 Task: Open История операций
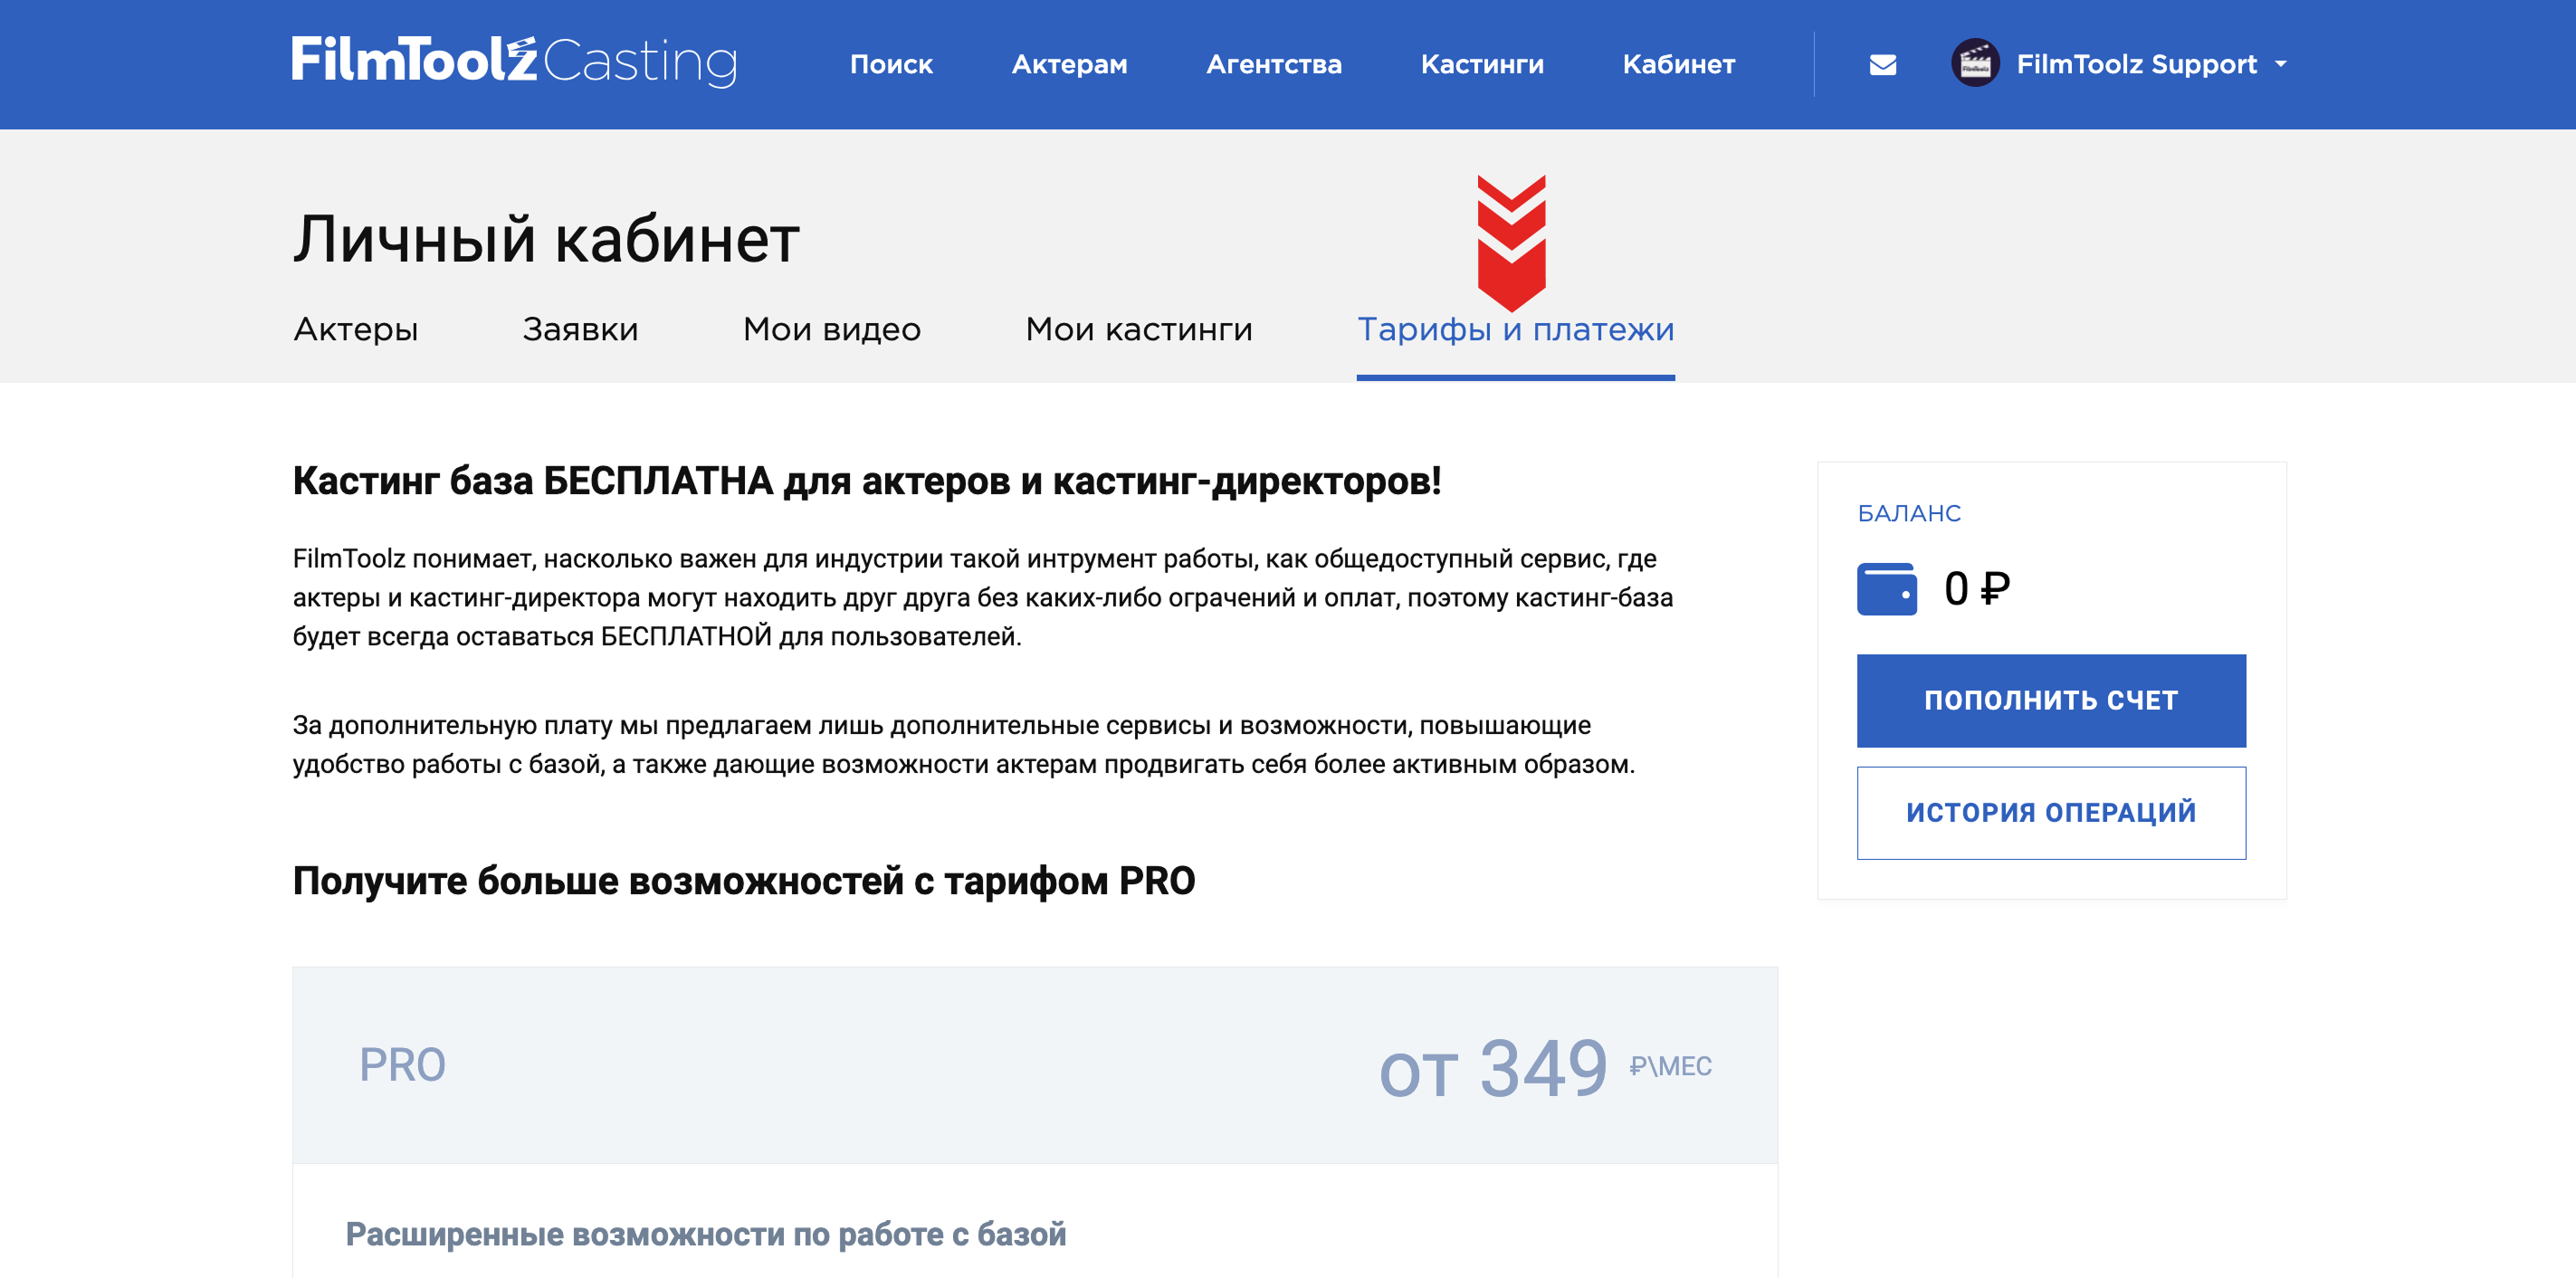(2050, 812)
